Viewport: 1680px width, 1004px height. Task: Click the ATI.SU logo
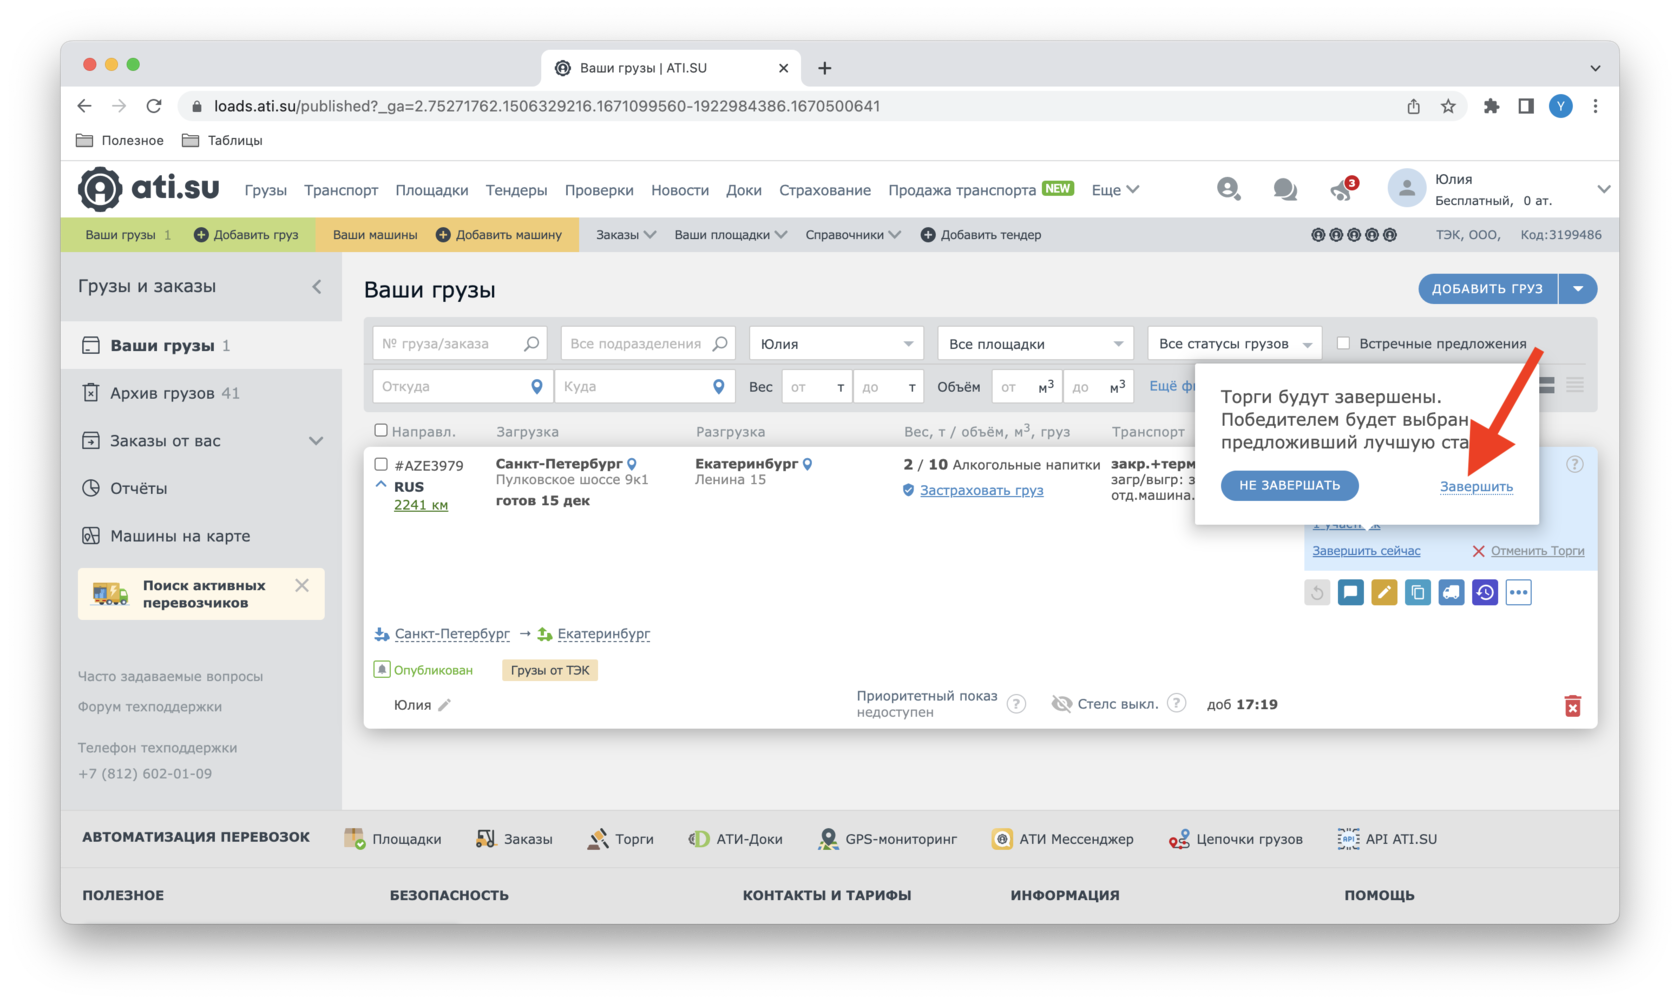click(149, 189)
